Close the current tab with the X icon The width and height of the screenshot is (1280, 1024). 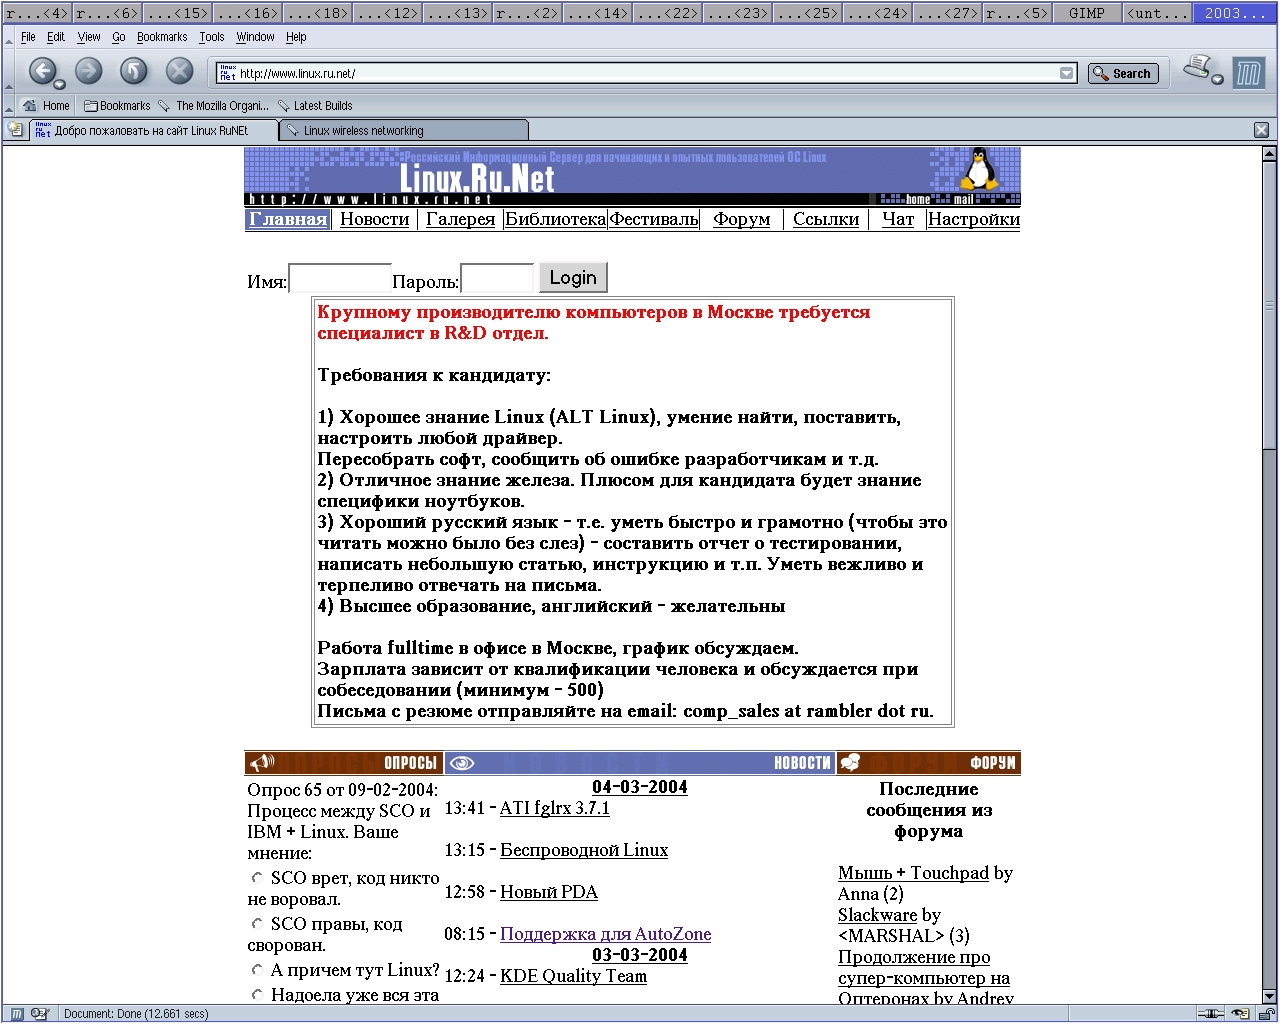click(1261, 130)
